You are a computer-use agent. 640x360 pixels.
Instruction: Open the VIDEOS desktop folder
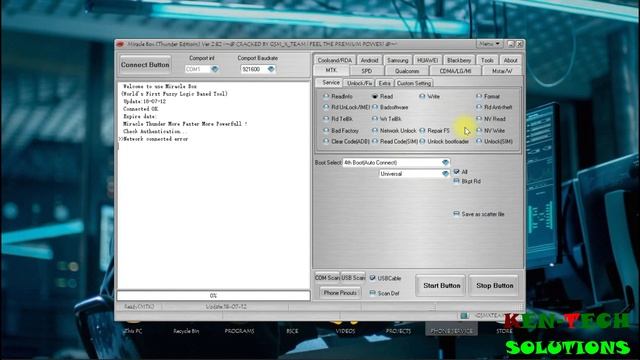tap(345, 331)
